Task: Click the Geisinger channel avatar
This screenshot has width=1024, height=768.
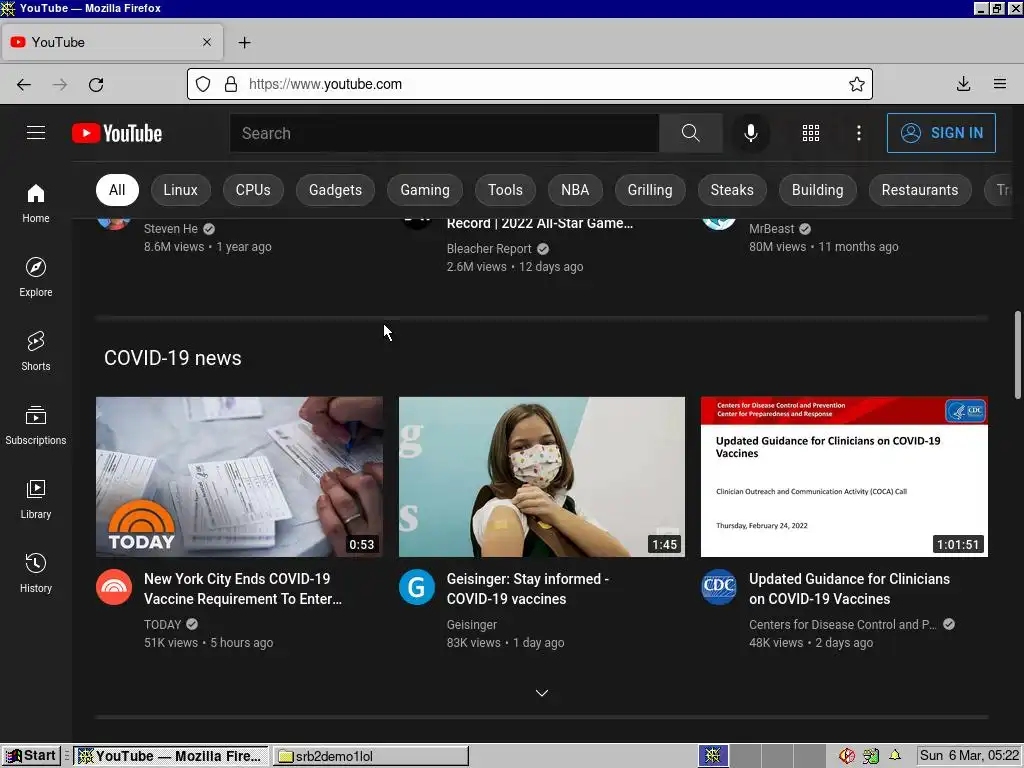Action: pyautogui.click(x=417, y=587)
